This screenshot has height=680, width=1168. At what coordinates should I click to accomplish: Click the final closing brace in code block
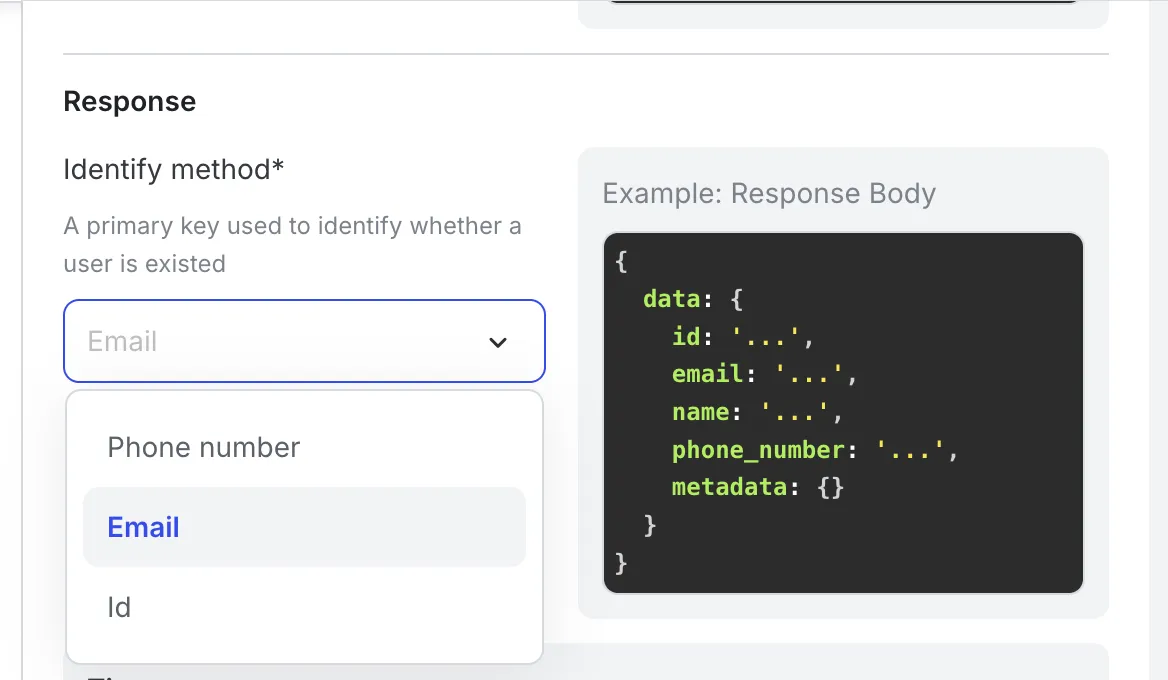[x=621, y=563]
